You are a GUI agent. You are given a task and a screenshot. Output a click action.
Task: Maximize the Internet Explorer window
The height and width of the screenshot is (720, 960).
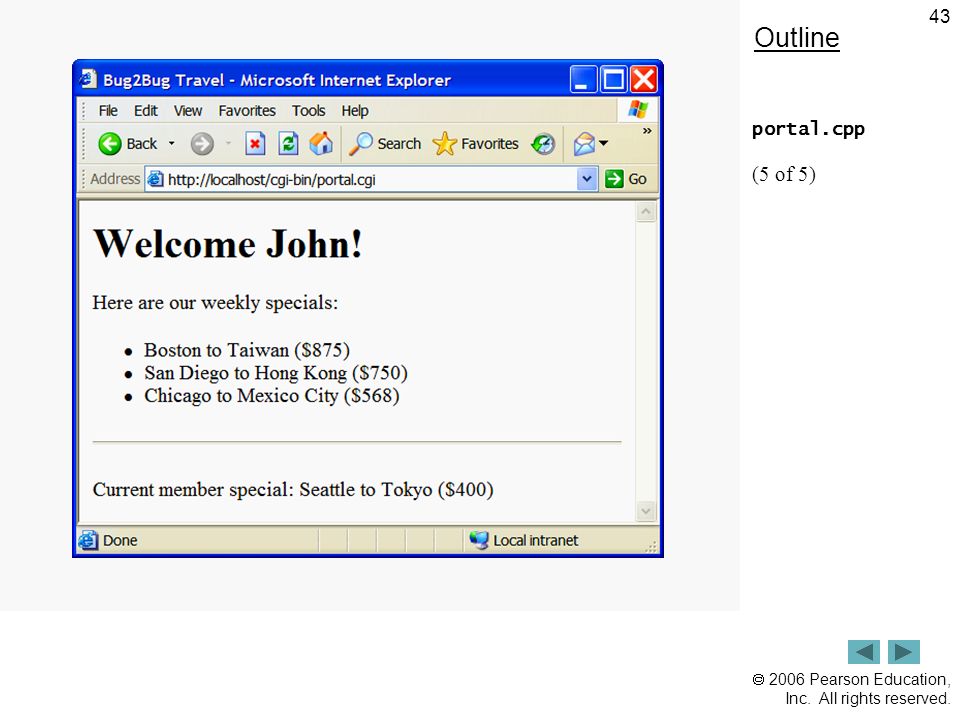pos(613,80)
